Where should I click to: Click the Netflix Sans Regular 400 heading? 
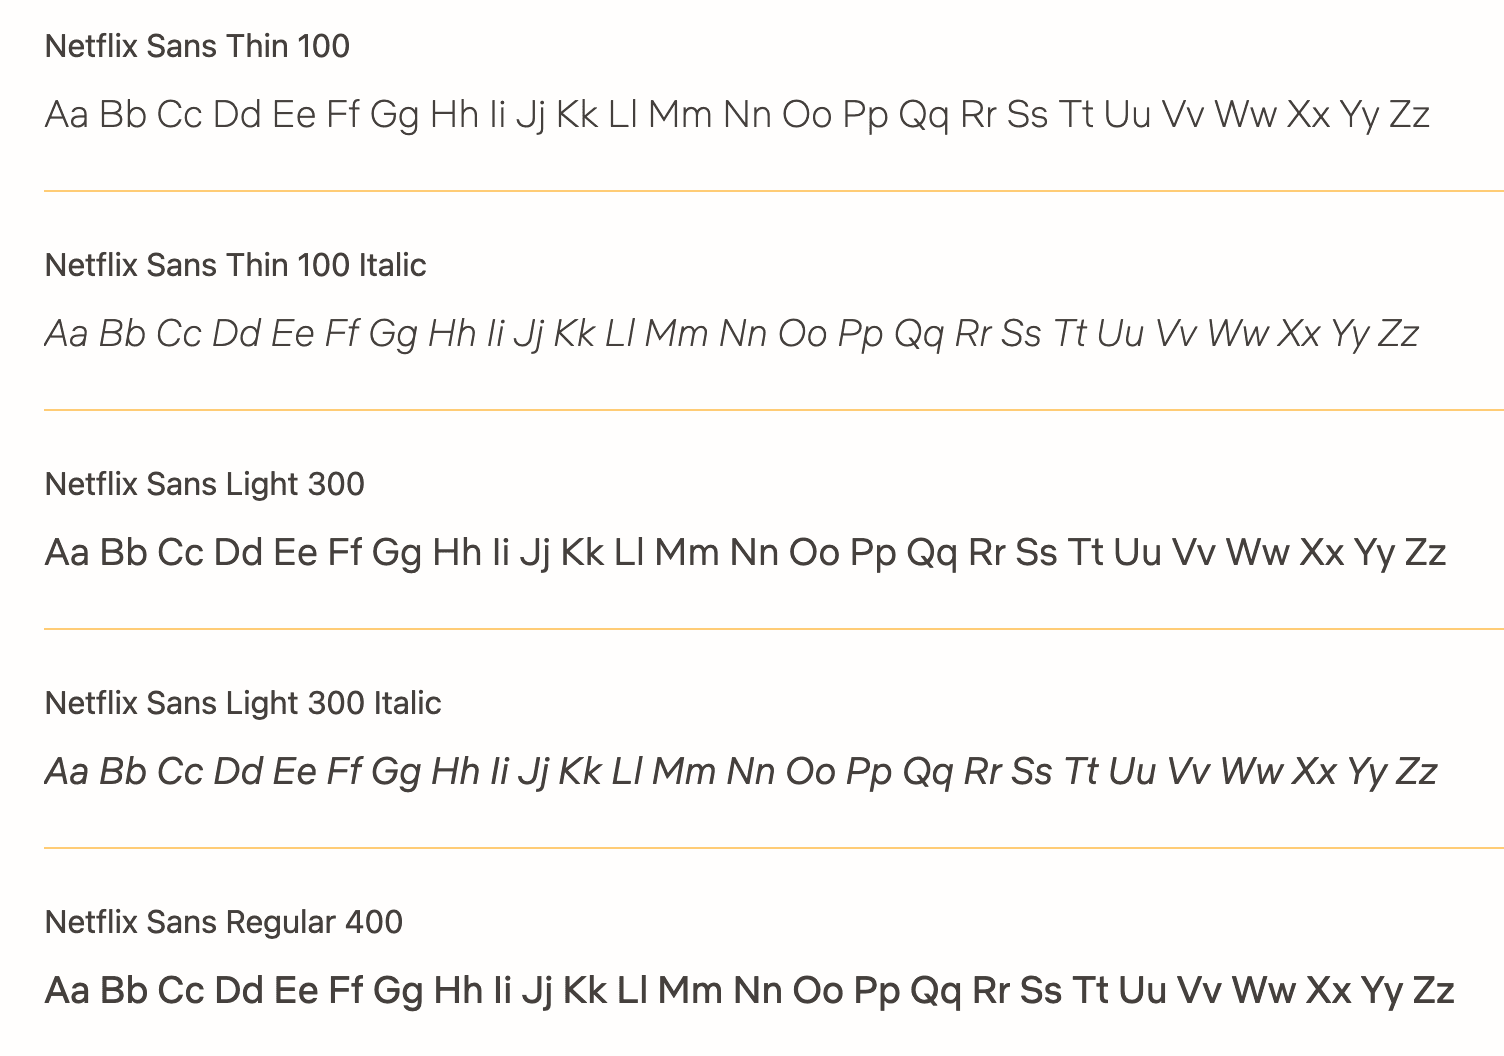click(223, 922)
